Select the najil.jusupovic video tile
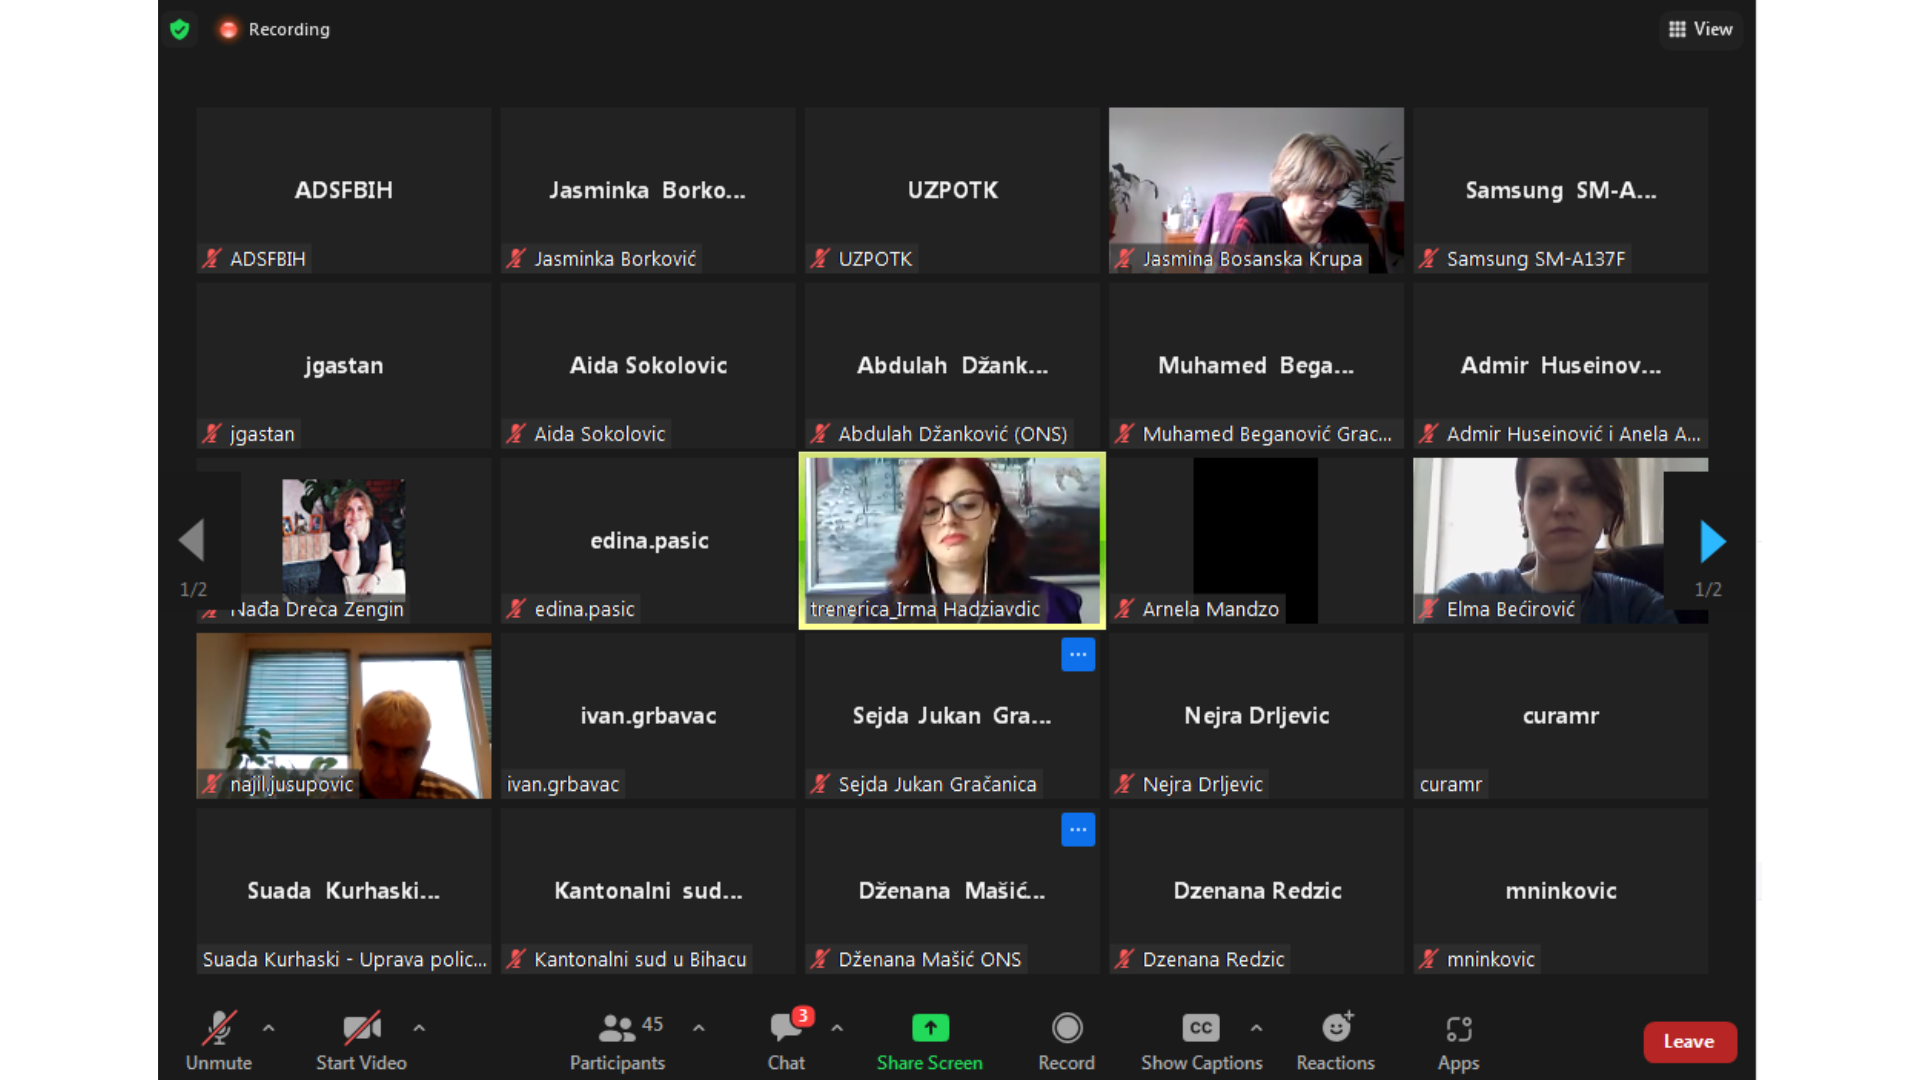The width and height of the screenshot is (1920, 1080). coord(344,715)
